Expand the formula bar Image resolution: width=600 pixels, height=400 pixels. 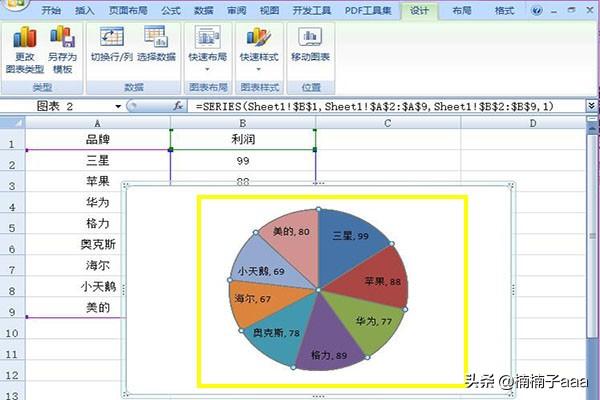coord(592,106)
